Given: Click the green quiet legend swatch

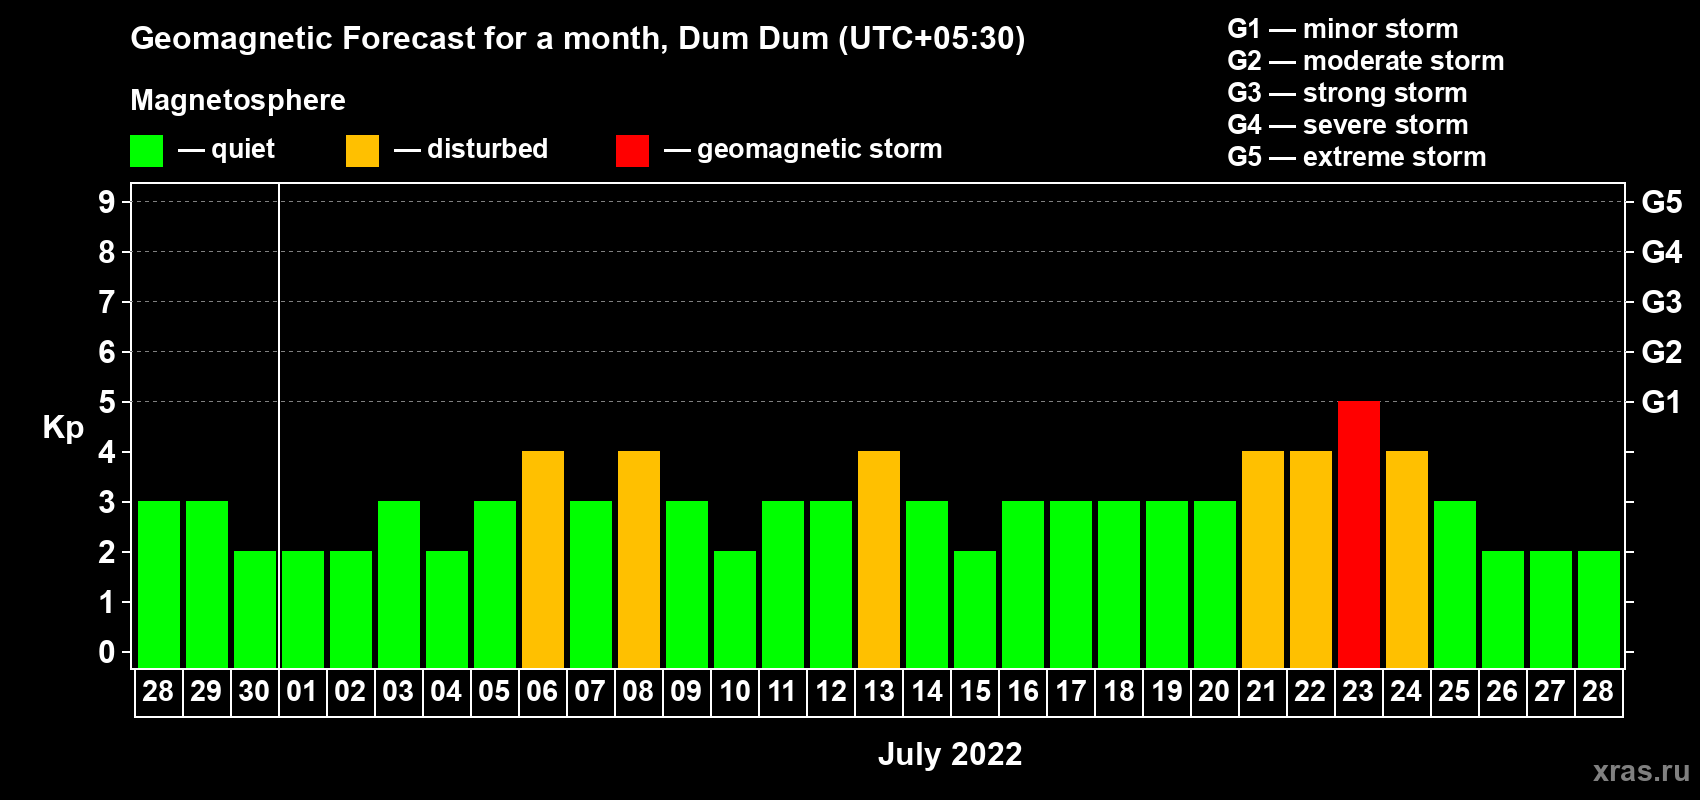Looking at the screenshot, I should pos(146,151).
